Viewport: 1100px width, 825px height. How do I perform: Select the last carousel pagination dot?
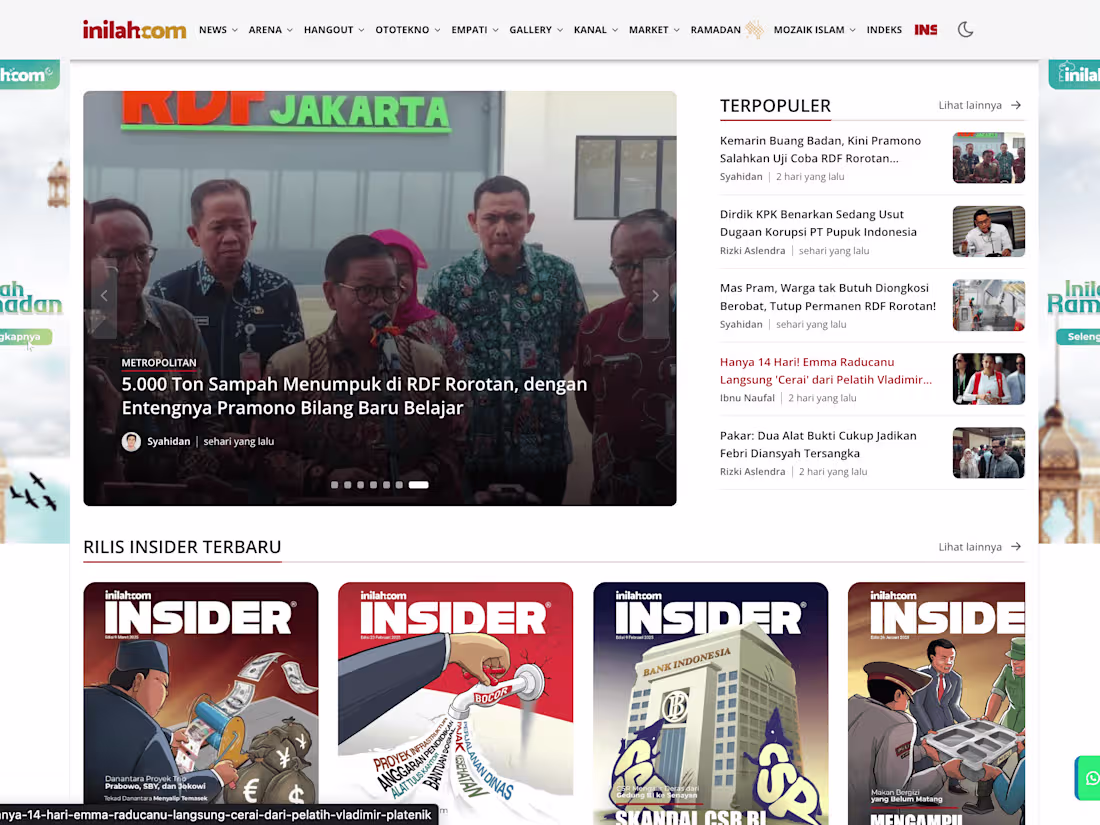click(x=418, y=484)
